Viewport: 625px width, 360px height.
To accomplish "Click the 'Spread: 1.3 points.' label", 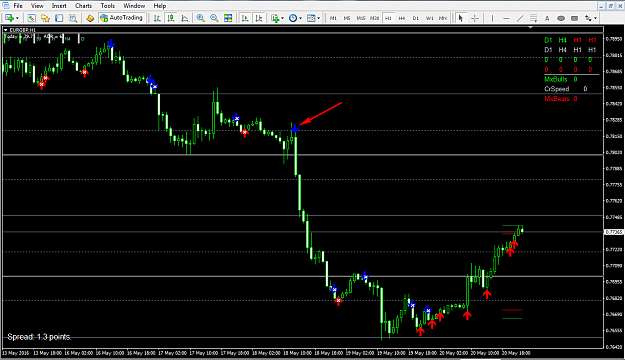I will pyautogui.click(x=39, y=337).
